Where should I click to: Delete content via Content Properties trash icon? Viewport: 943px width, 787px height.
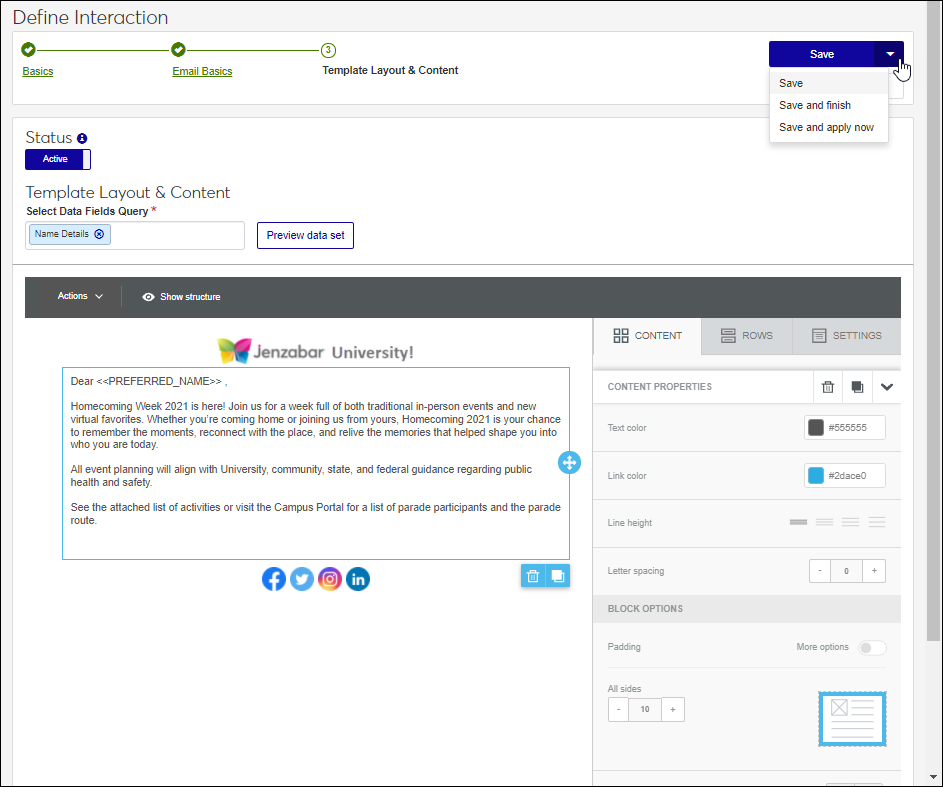[828, 387]
